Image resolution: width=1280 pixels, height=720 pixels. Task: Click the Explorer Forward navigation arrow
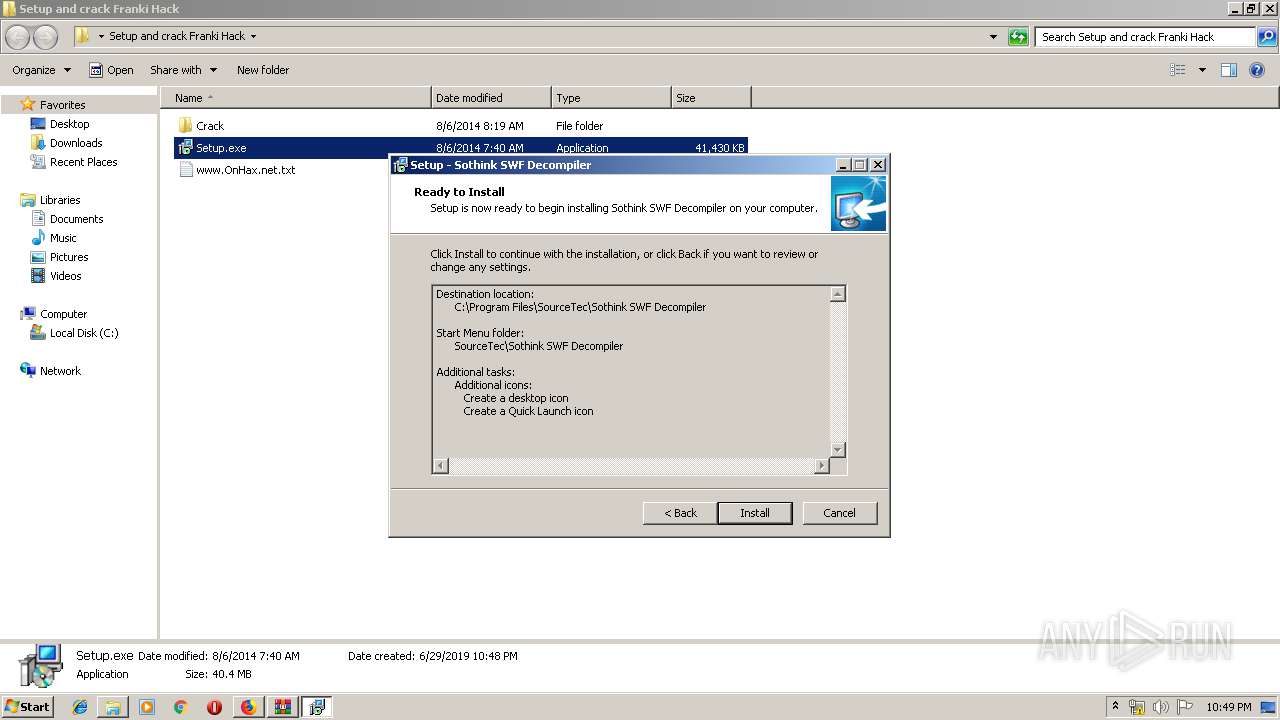coord(45,37)
